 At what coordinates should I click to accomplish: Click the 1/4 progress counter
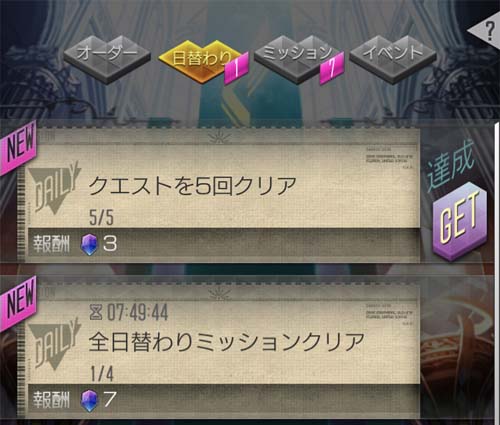coord(102,374)
